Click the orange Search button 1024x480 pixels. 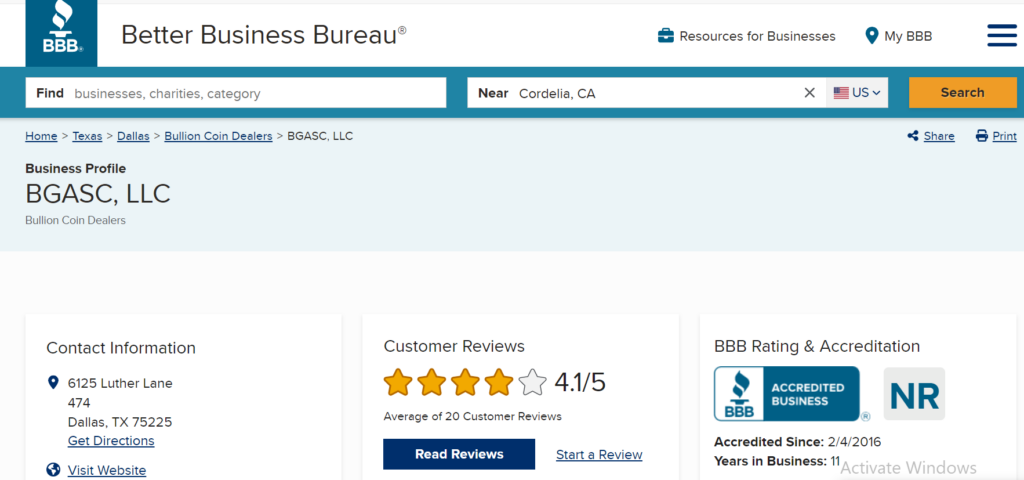[x=963, y=93]
